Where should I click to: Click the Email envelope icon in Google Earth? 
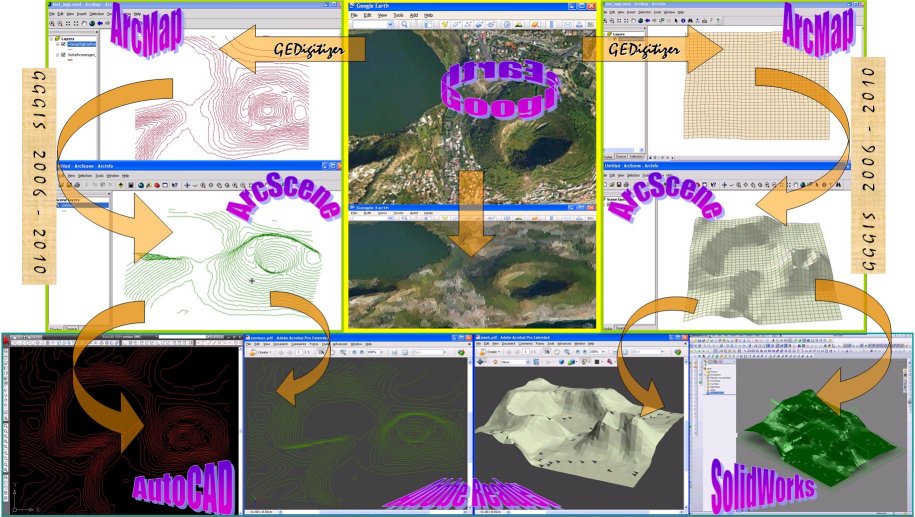568,25
